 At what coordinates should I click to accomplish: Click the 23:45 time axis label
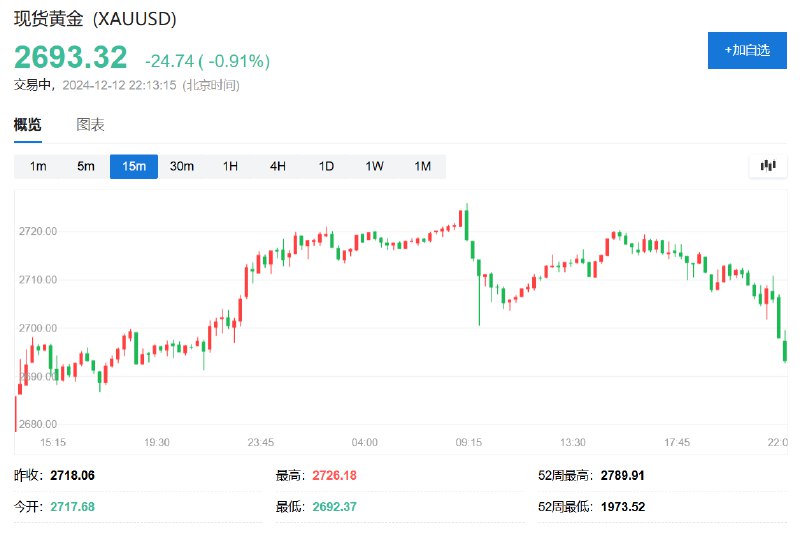[261, 442]
